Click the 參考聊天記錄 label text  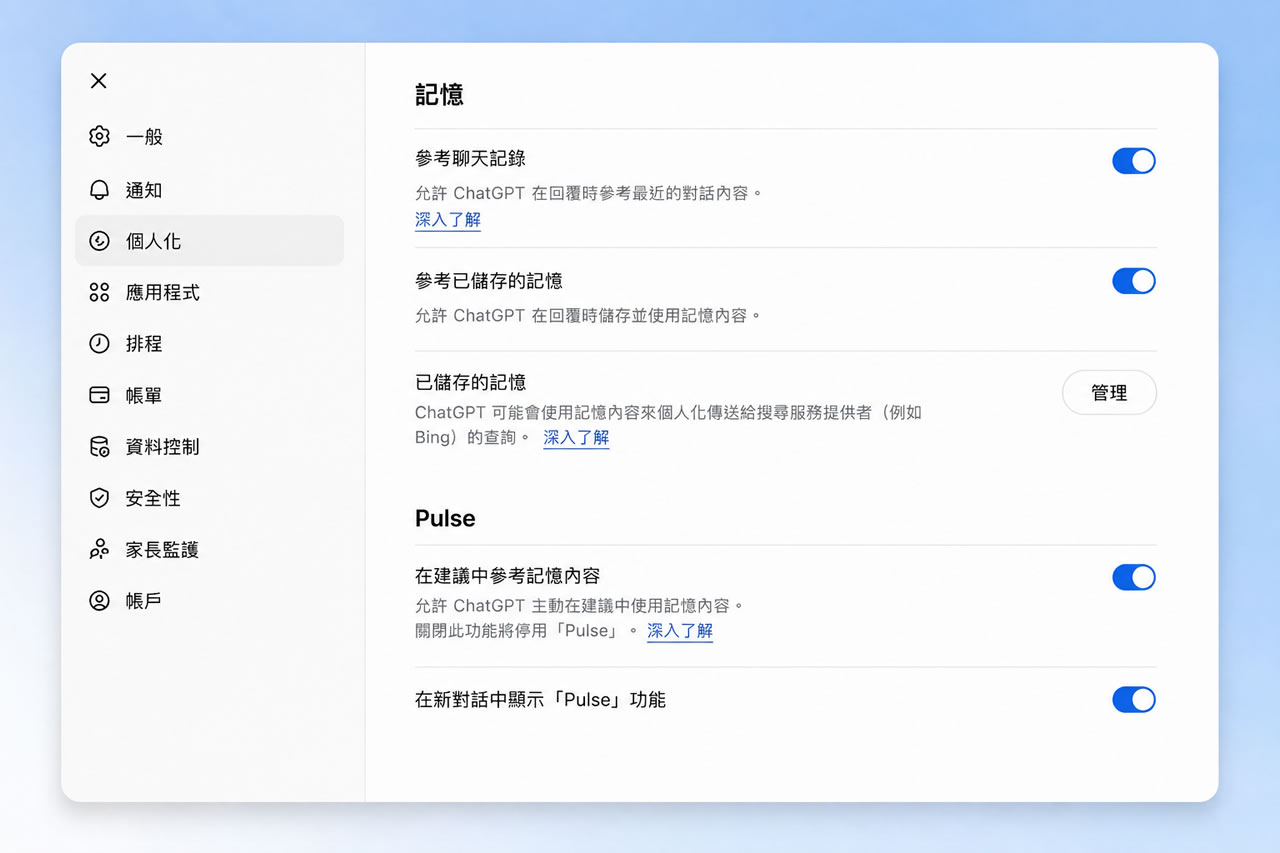471,159
